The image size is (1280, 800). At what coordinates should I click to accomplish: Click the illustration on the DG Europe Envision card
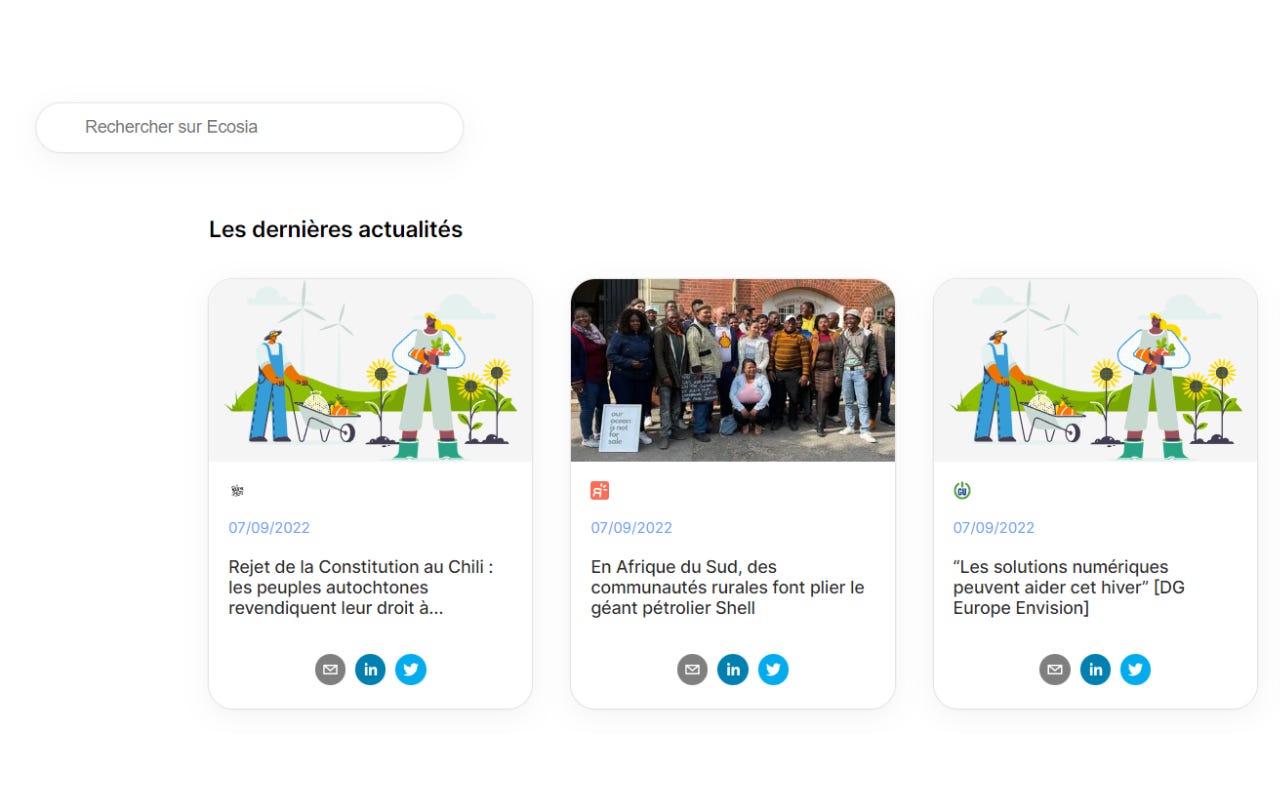(1095, 370)
